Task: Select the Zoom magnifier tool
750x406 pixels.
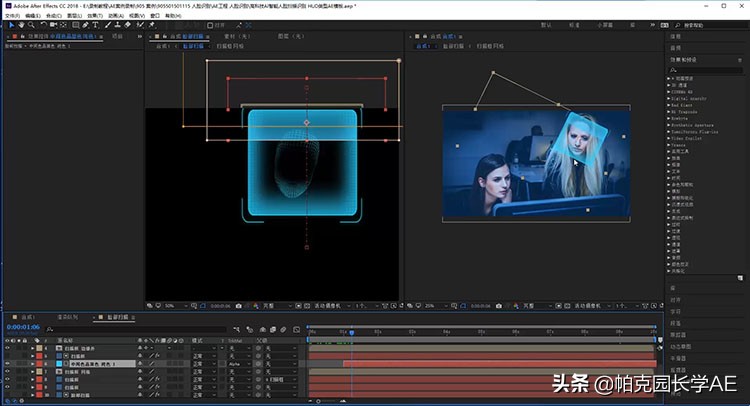Action: [x=29, y=27]
